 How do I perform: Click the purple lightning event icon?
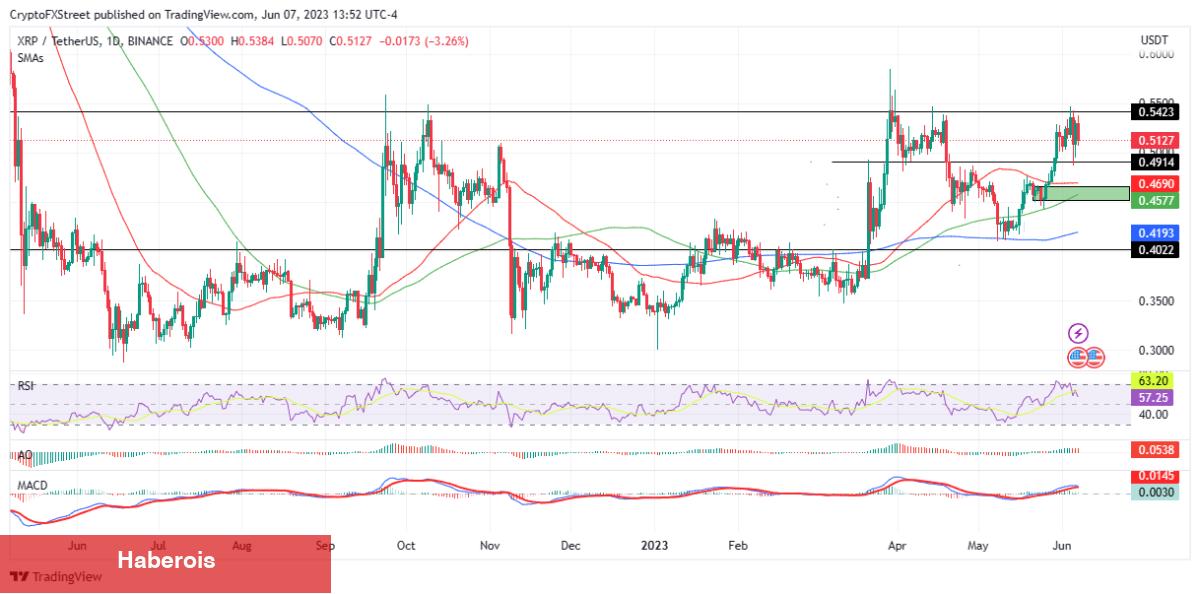tap(1079, 333)
